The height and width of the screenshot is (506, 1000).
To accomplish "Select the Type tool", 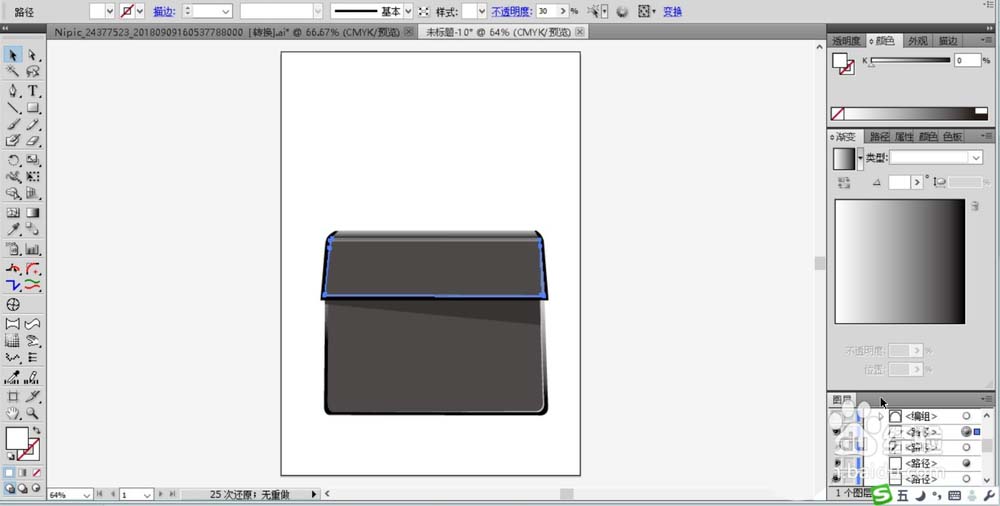I will point(33,91).
